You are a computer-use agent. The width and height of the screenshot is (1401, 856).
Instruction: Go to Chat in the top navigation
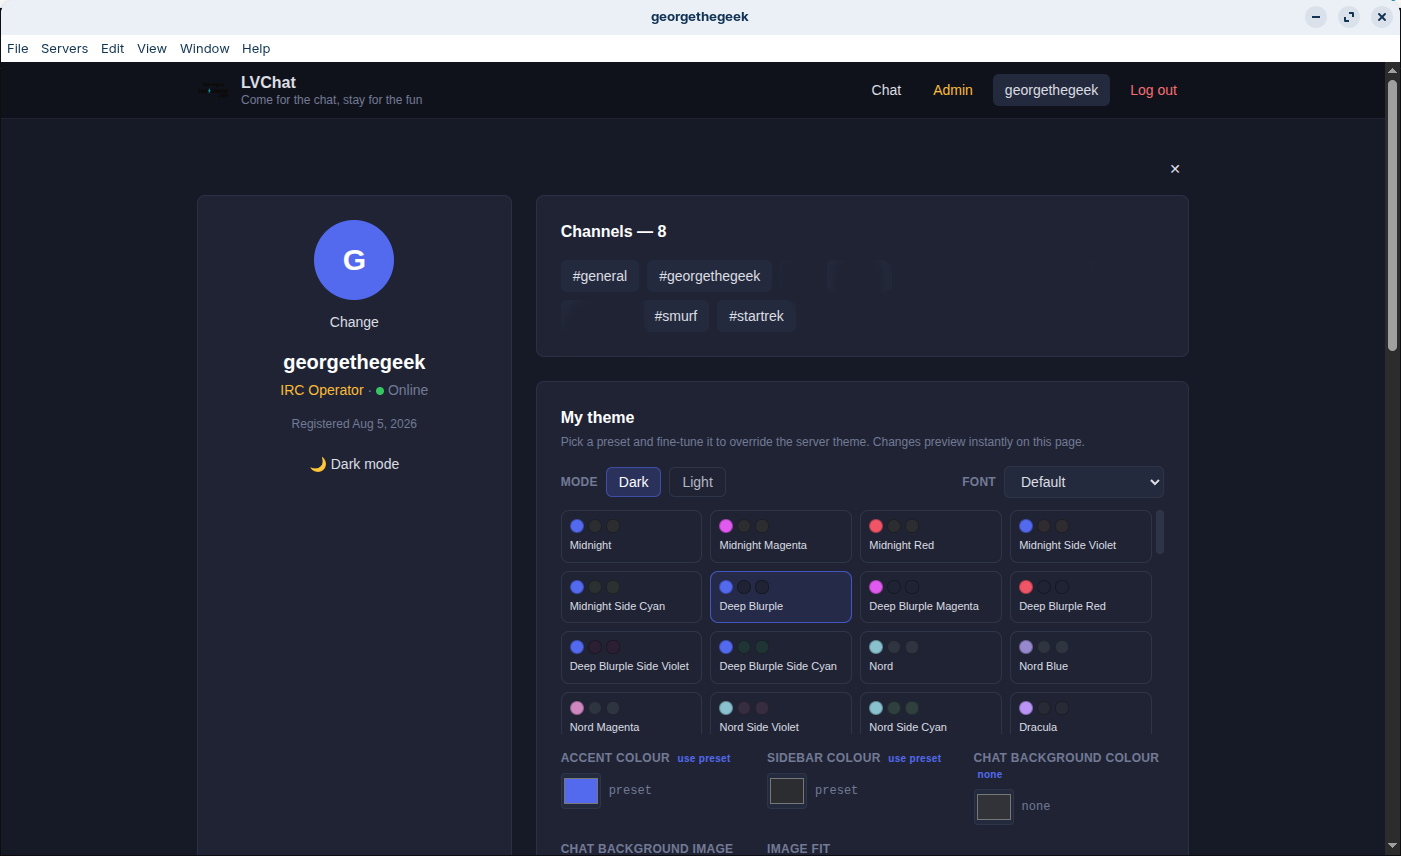pos(886,90)
